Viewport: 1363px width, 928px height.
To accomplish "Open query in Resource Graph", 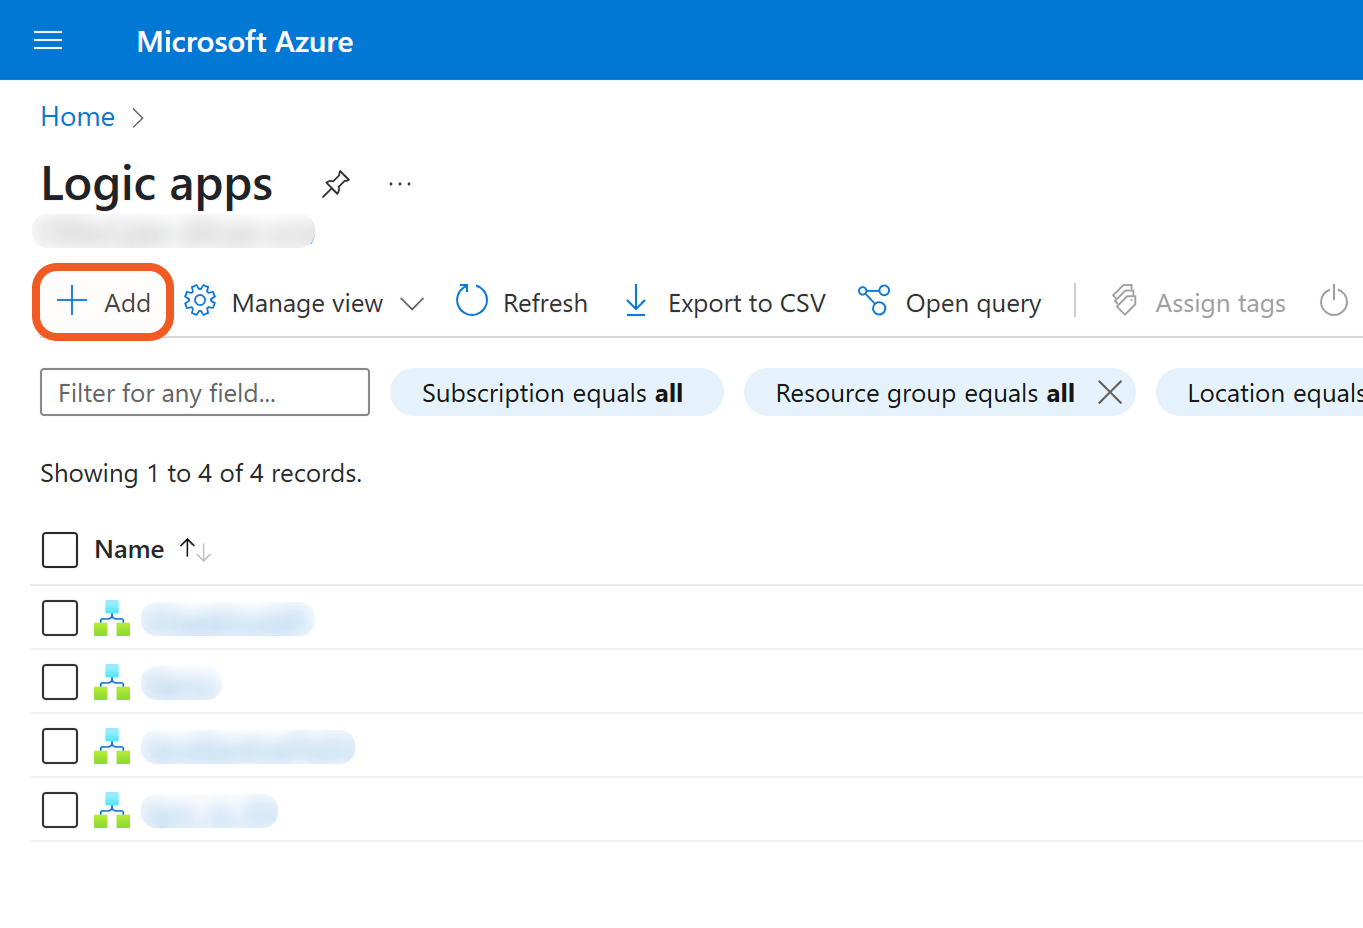I will [x=949, y=302].
